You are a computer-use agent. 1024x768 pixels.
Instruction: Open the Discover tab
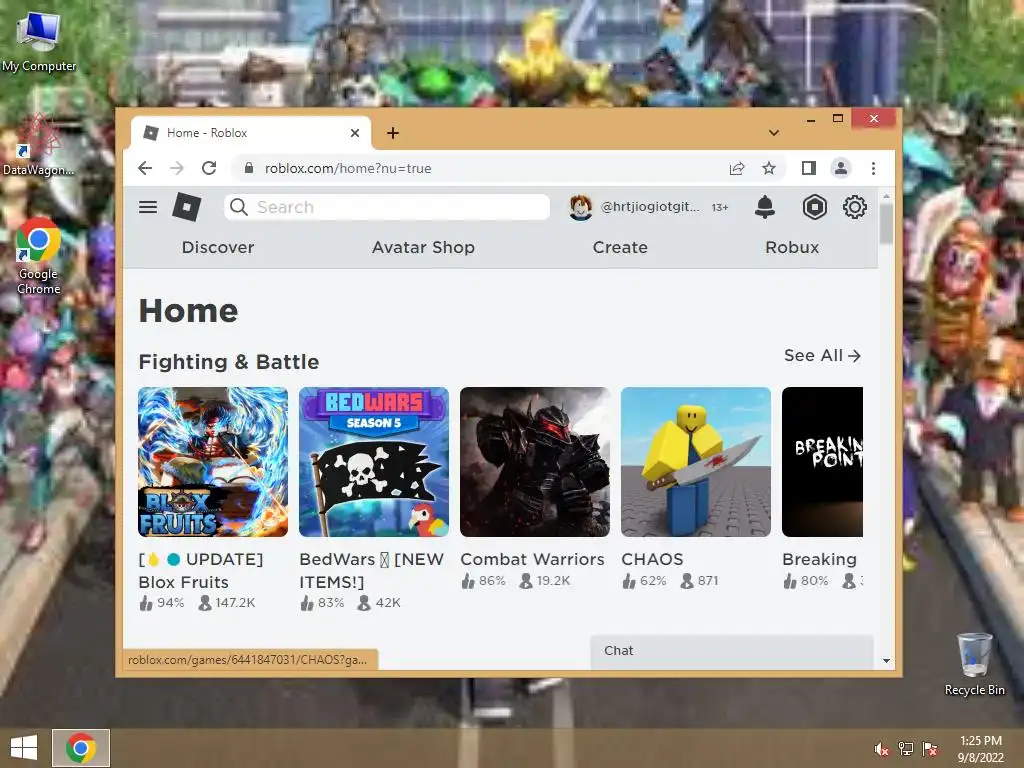218,248
